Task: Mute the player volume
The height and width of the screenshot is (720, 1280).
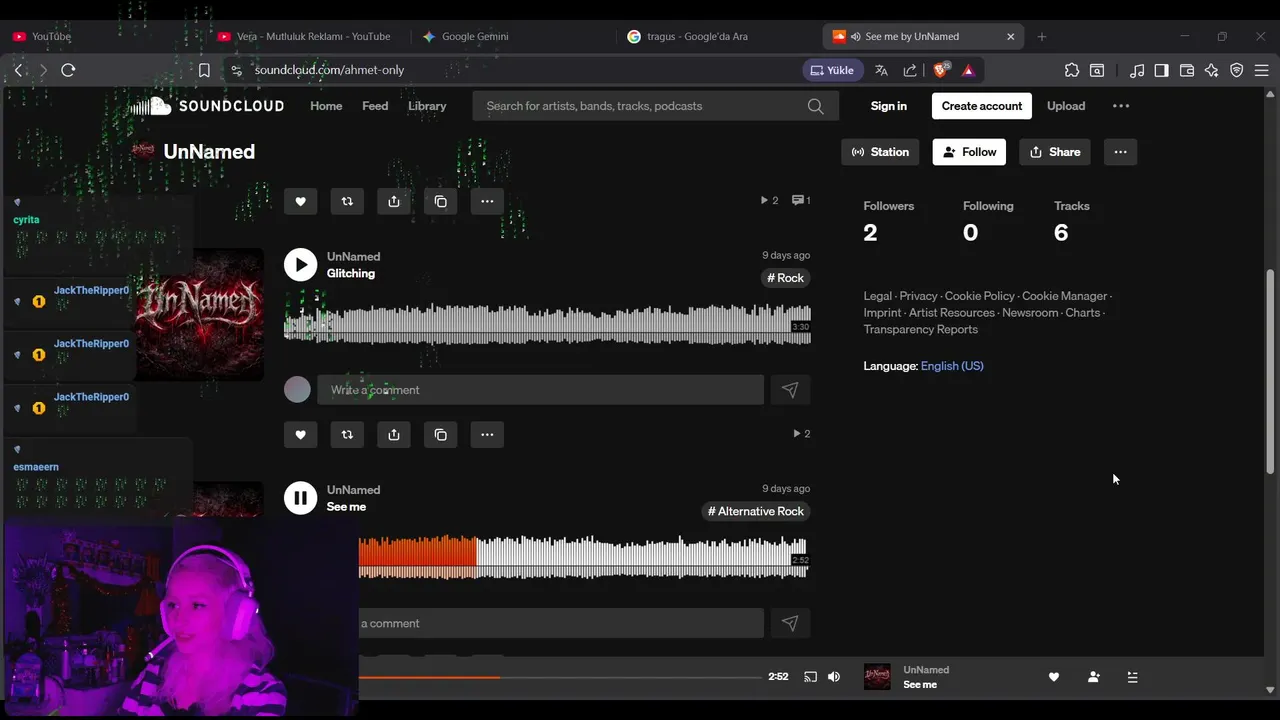Action: (834, 677)
